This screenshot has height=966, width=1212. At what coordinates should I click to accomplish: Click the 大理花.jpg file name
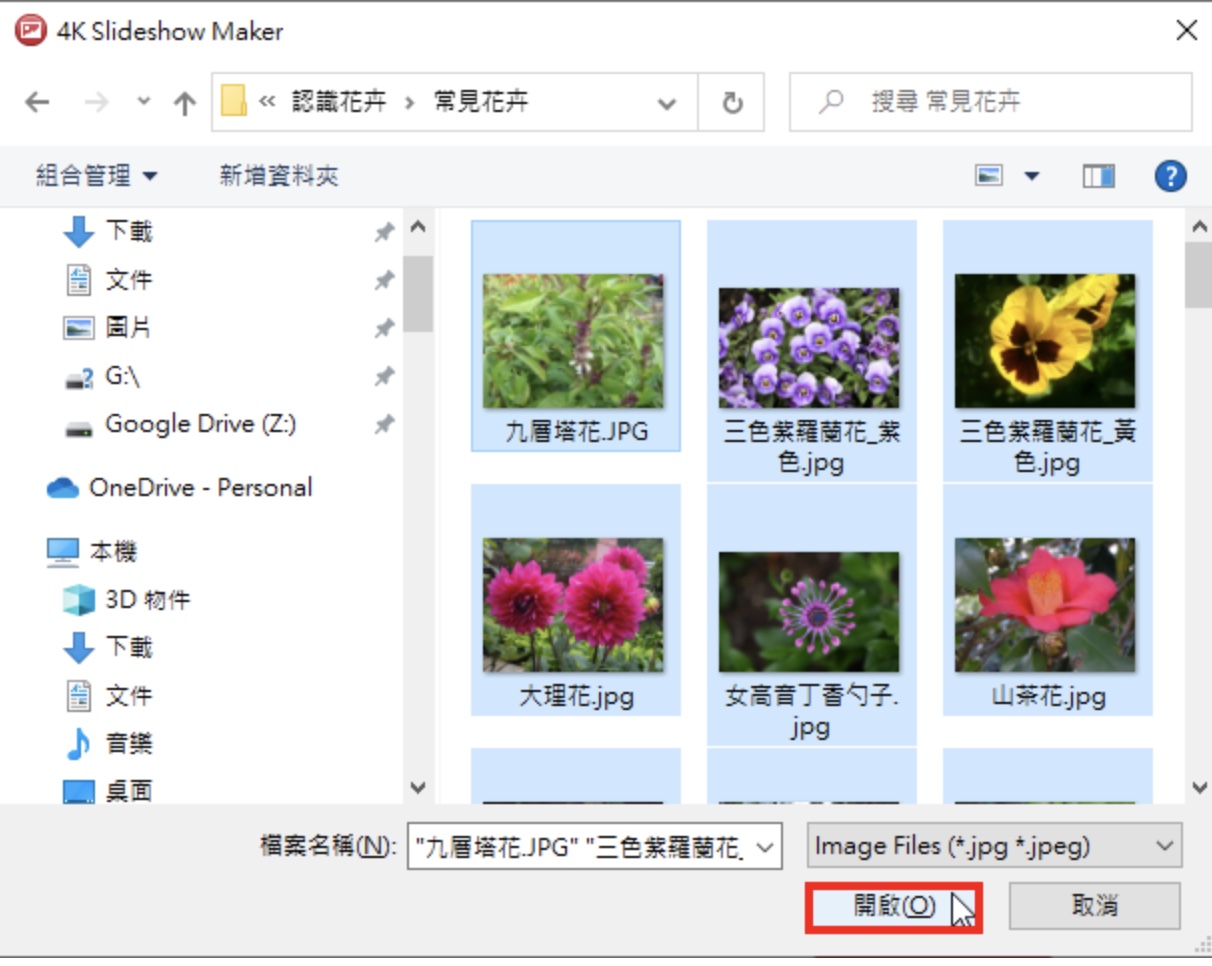click(576, 696)
